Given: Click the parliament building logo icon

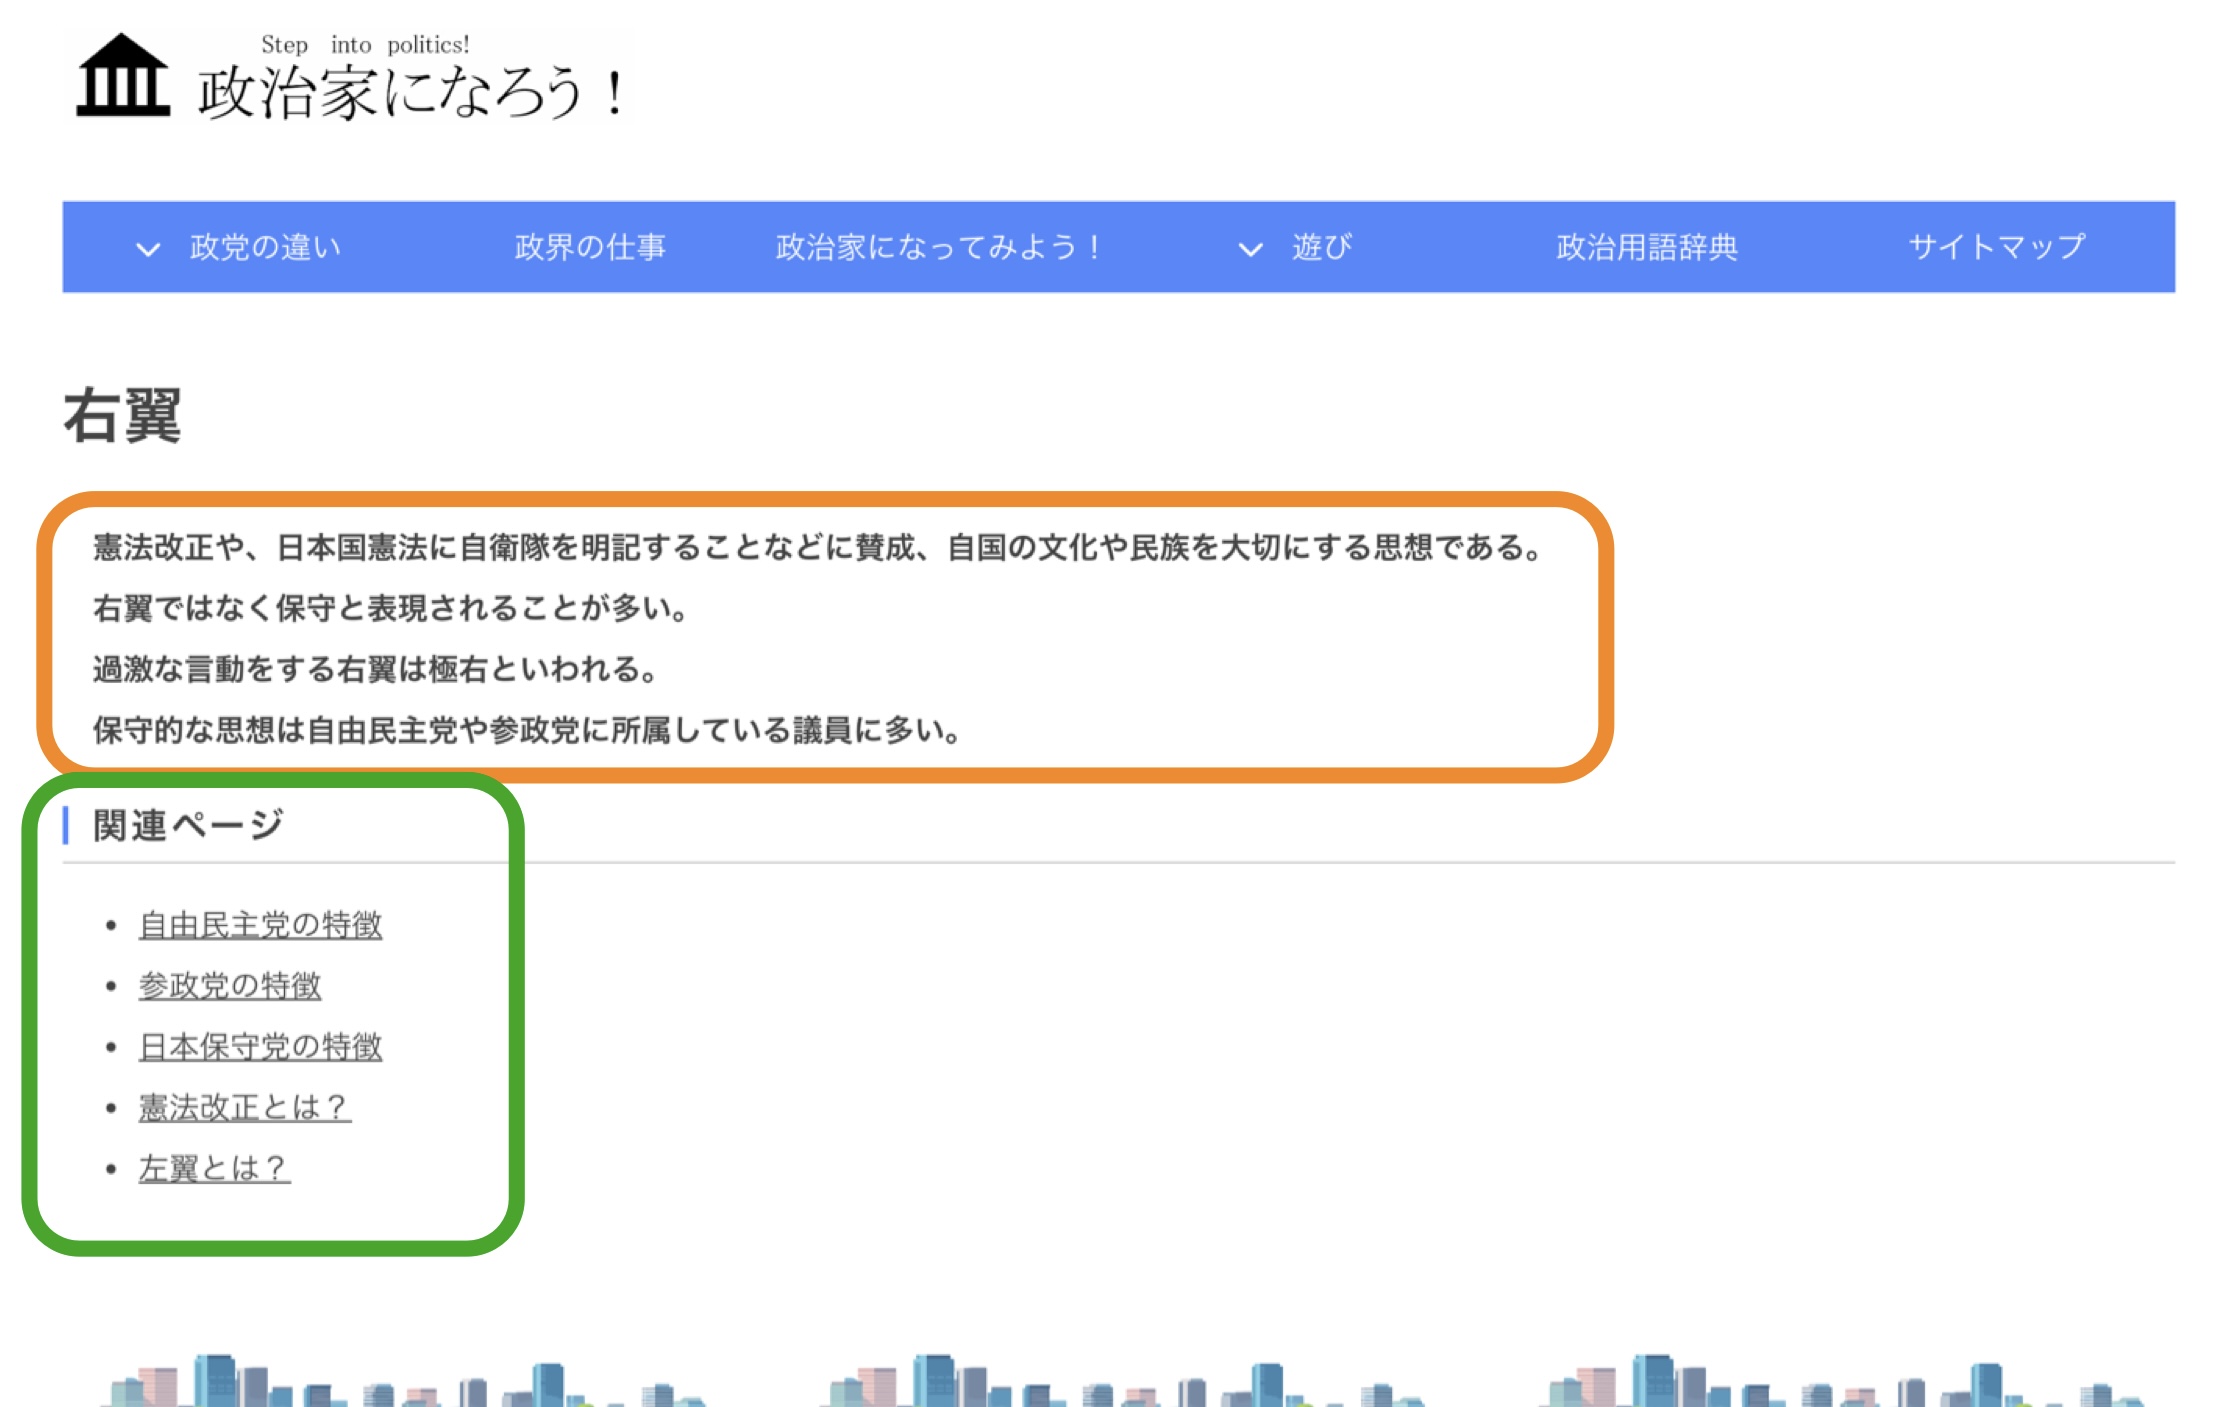Looking at the screenshot, I should pyautogui.click(x=123, y=77).
